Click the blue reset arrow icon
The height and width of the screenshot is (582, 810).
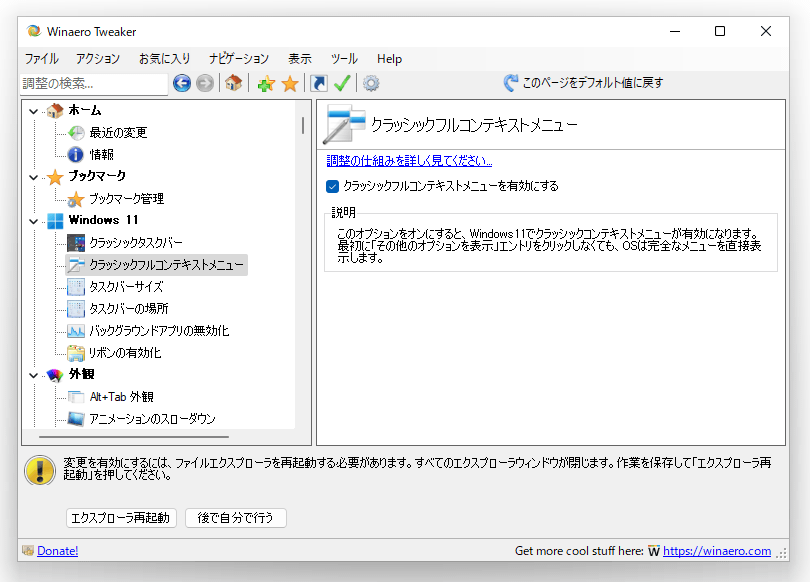click(x=510, y=83)
